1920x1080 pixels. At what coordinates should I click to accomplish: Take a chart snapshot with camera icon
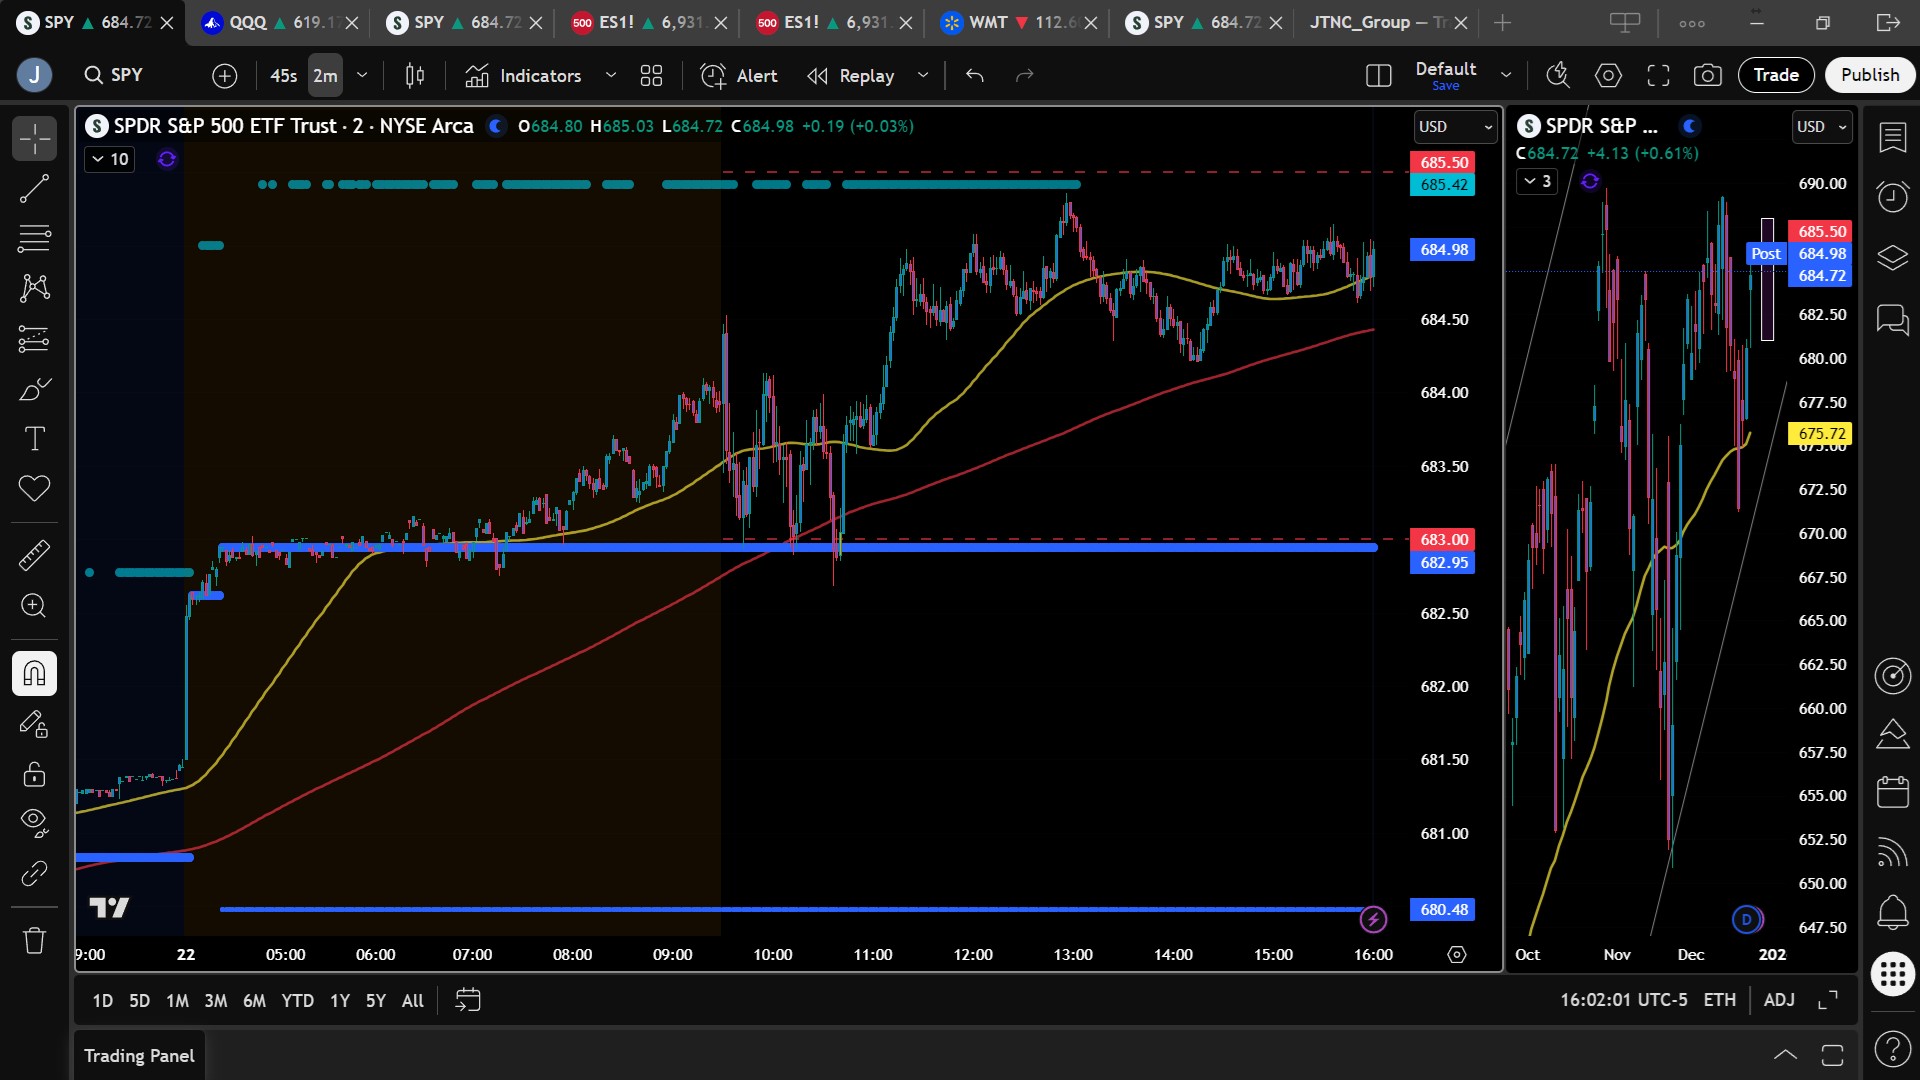coord(1707,75)
